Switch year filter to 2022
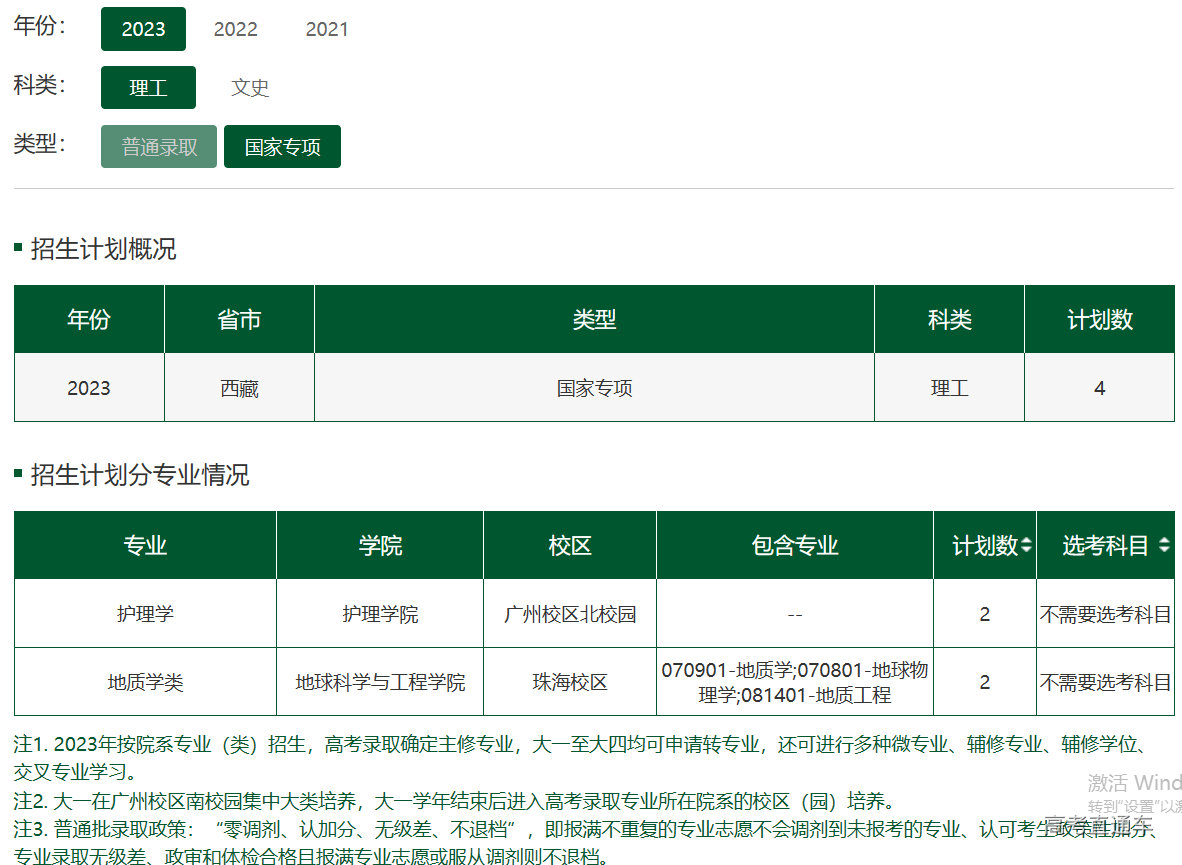 pyautogui.click(x=236, y=29)
